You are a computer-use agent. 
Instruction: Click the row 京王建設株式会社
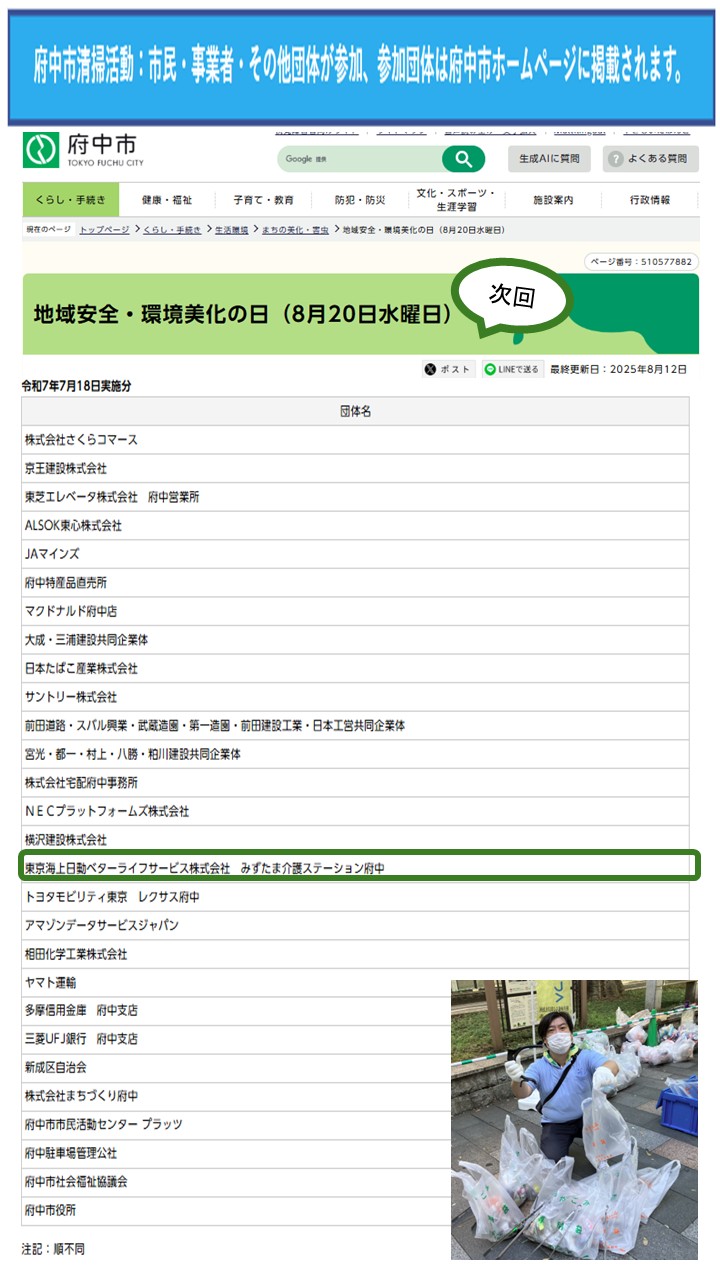(x=355, y=468)
